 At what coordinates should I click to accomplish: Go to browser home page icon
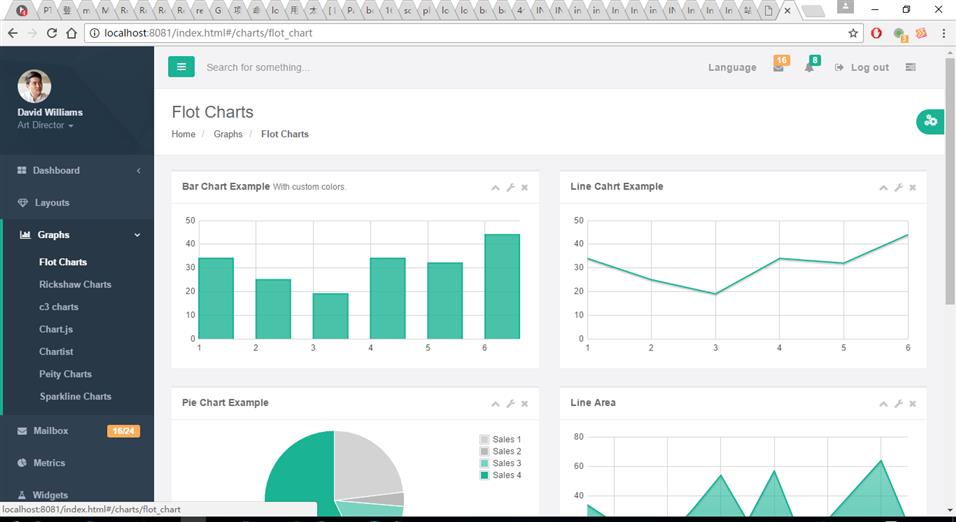(71, 33)
